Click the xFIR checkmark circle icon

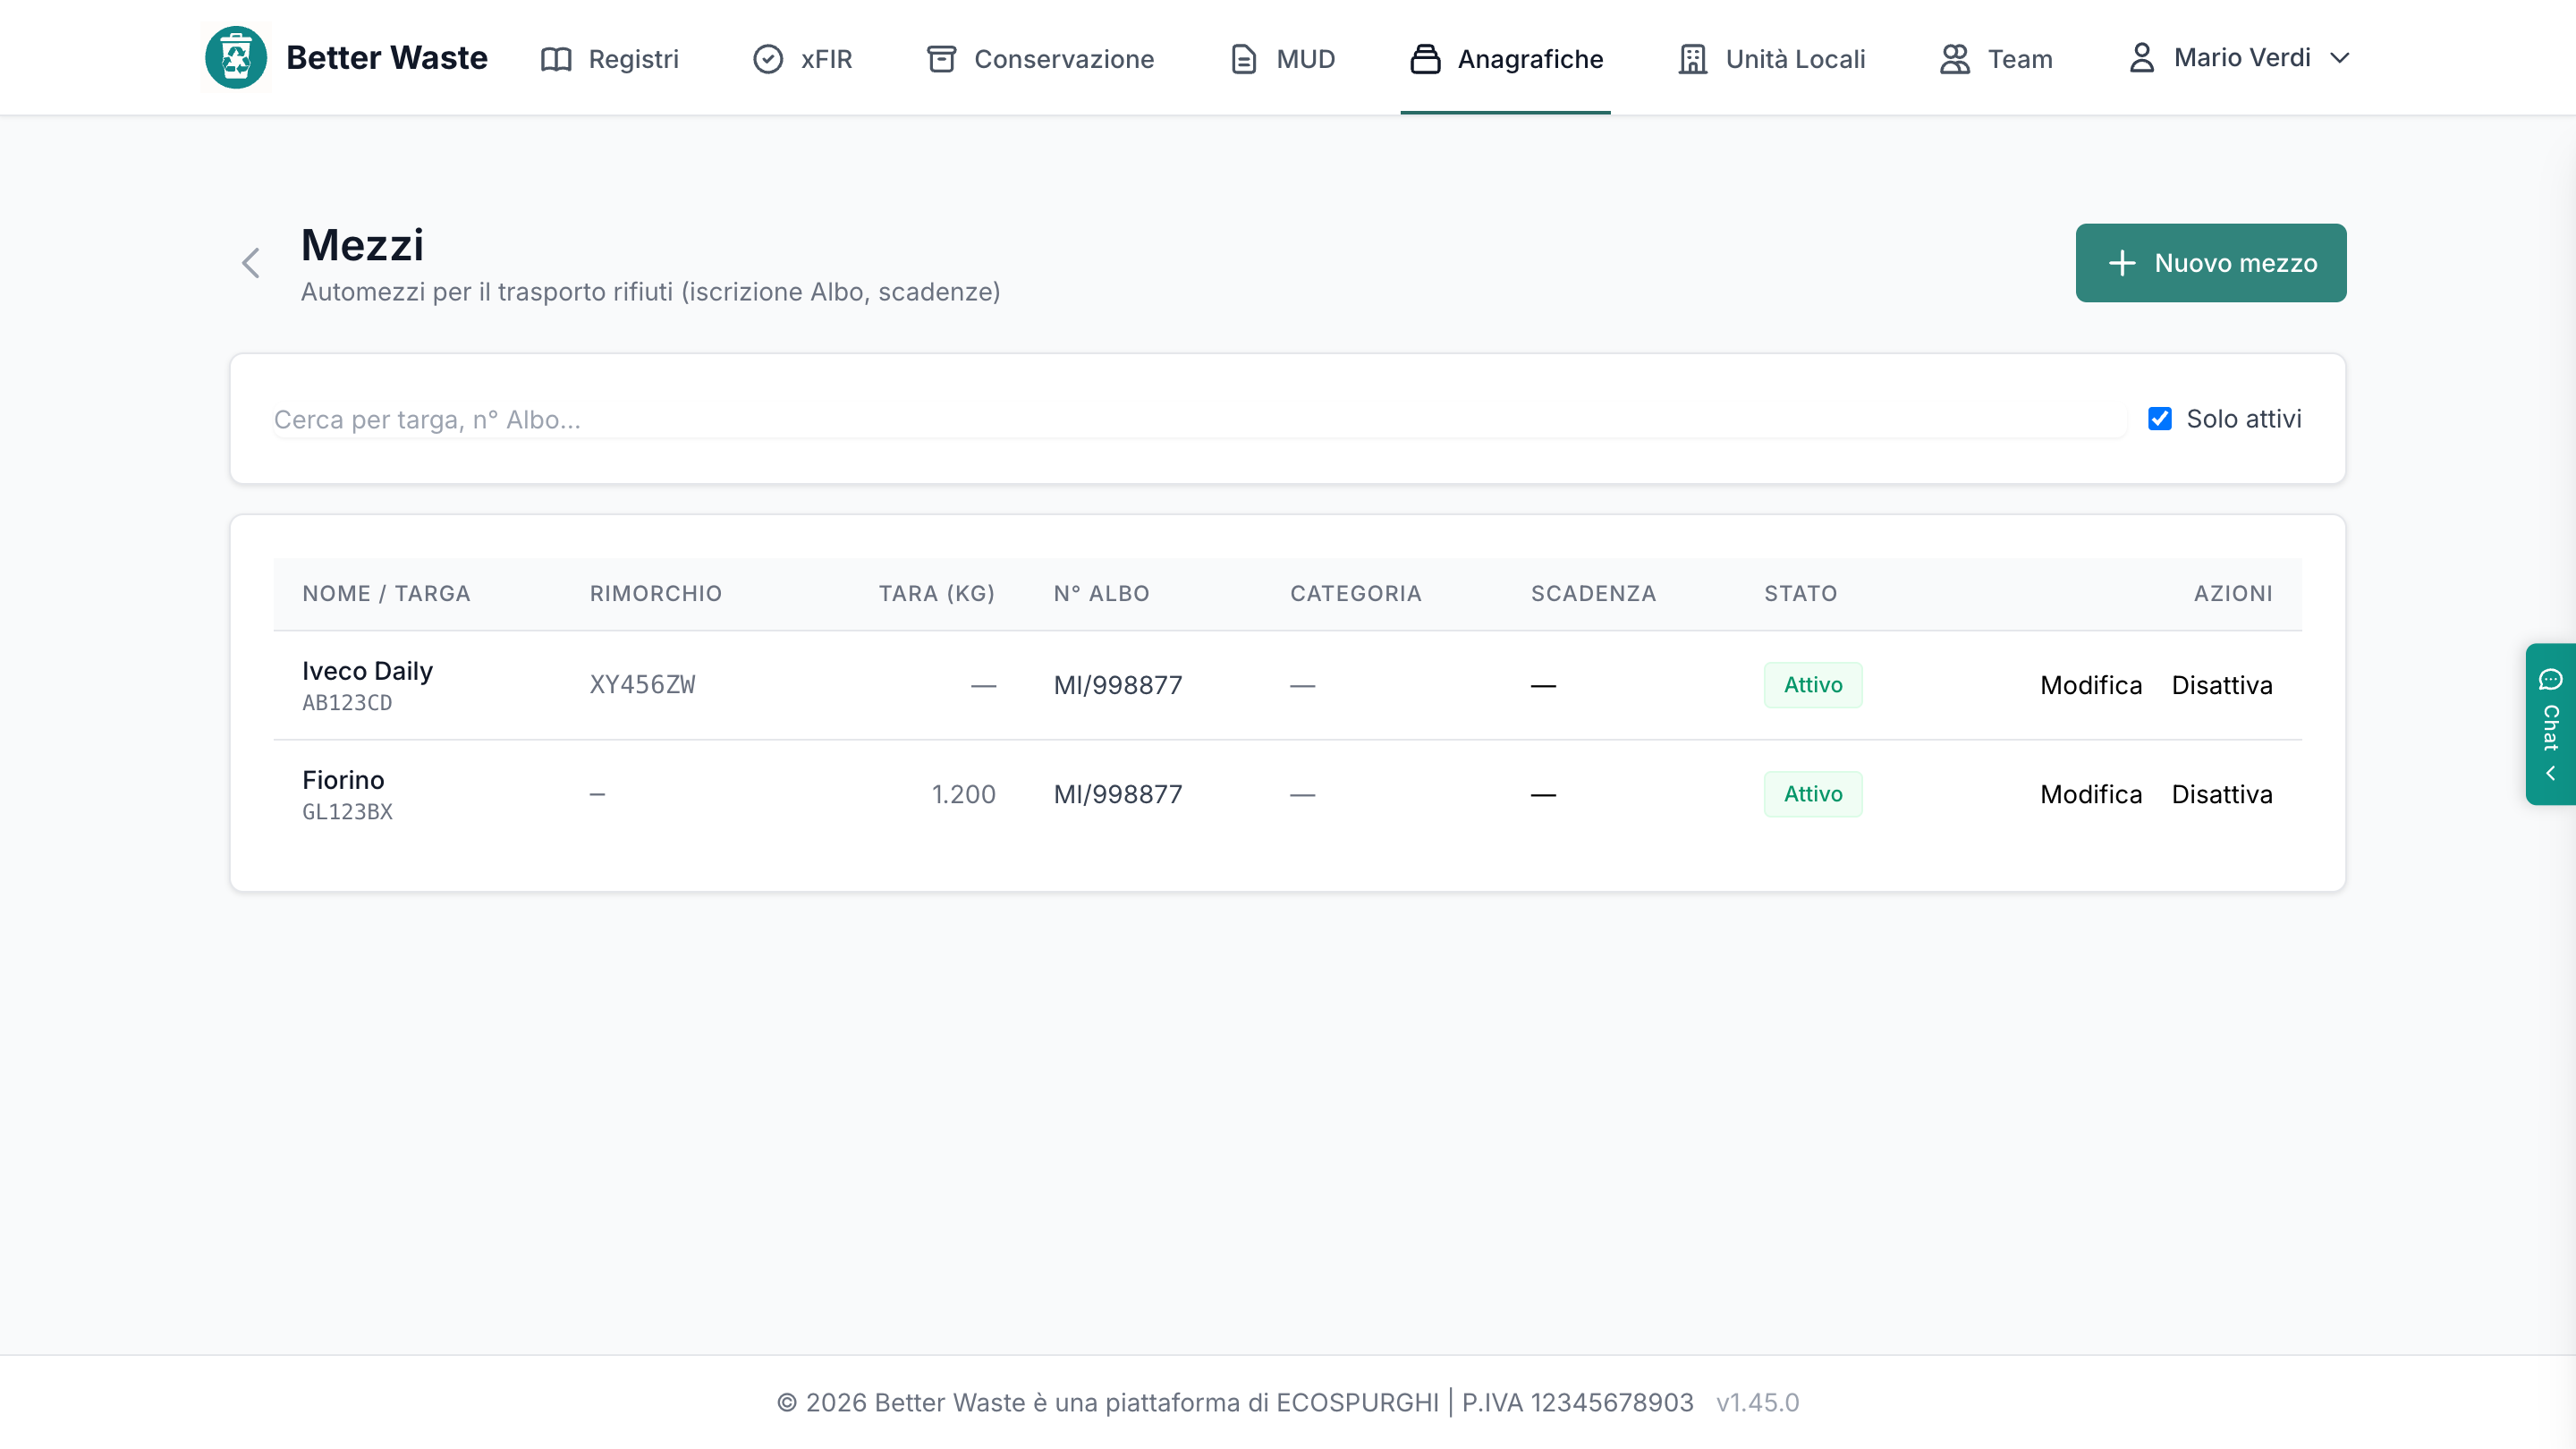tap(768, 59)
